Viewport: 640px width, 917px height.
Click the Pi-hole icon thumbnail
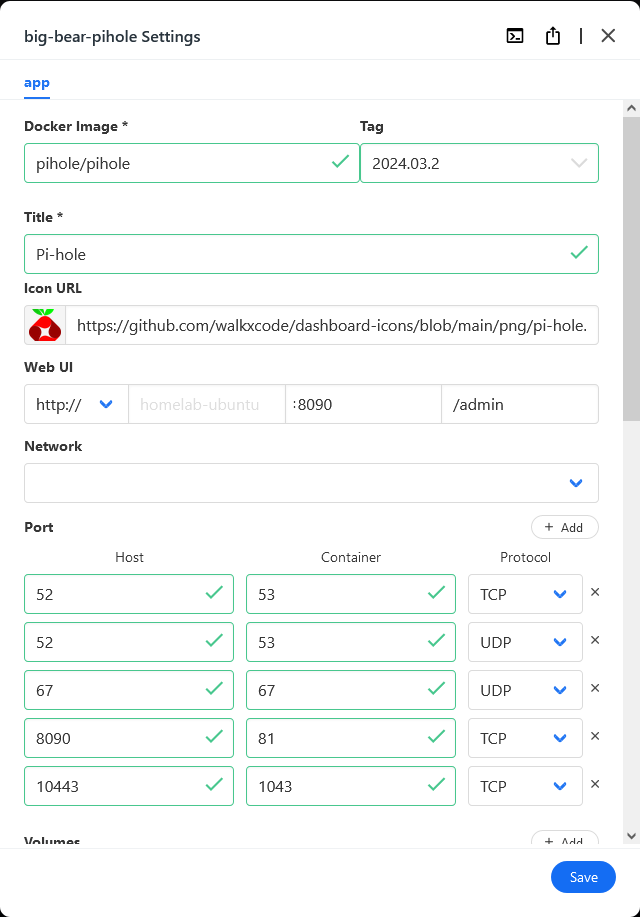[45, 325]
